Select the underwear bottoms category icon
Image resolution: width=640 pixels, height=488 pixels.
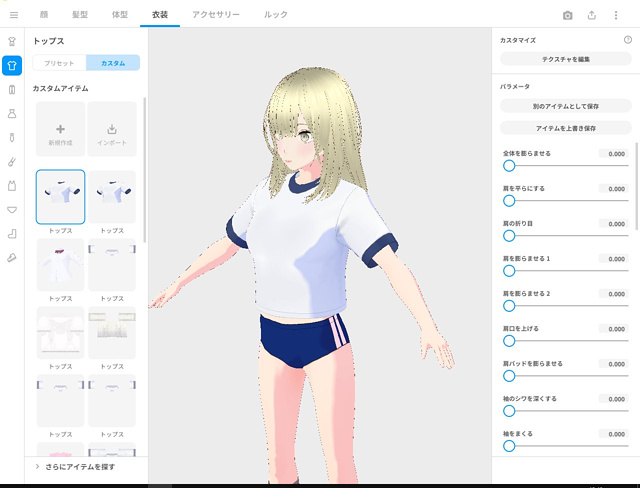pyautogui.click(x=12, y=210)
